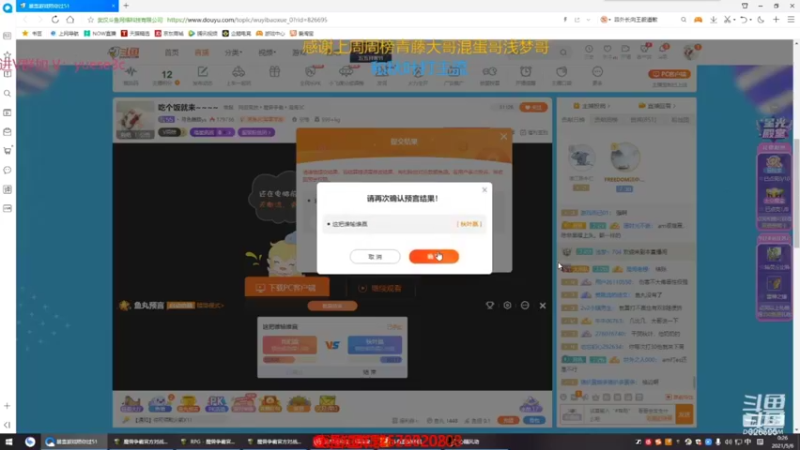Toggle browser night mode moon icon
The width and height of the screenshot is (800, 450).
(761, 19)
